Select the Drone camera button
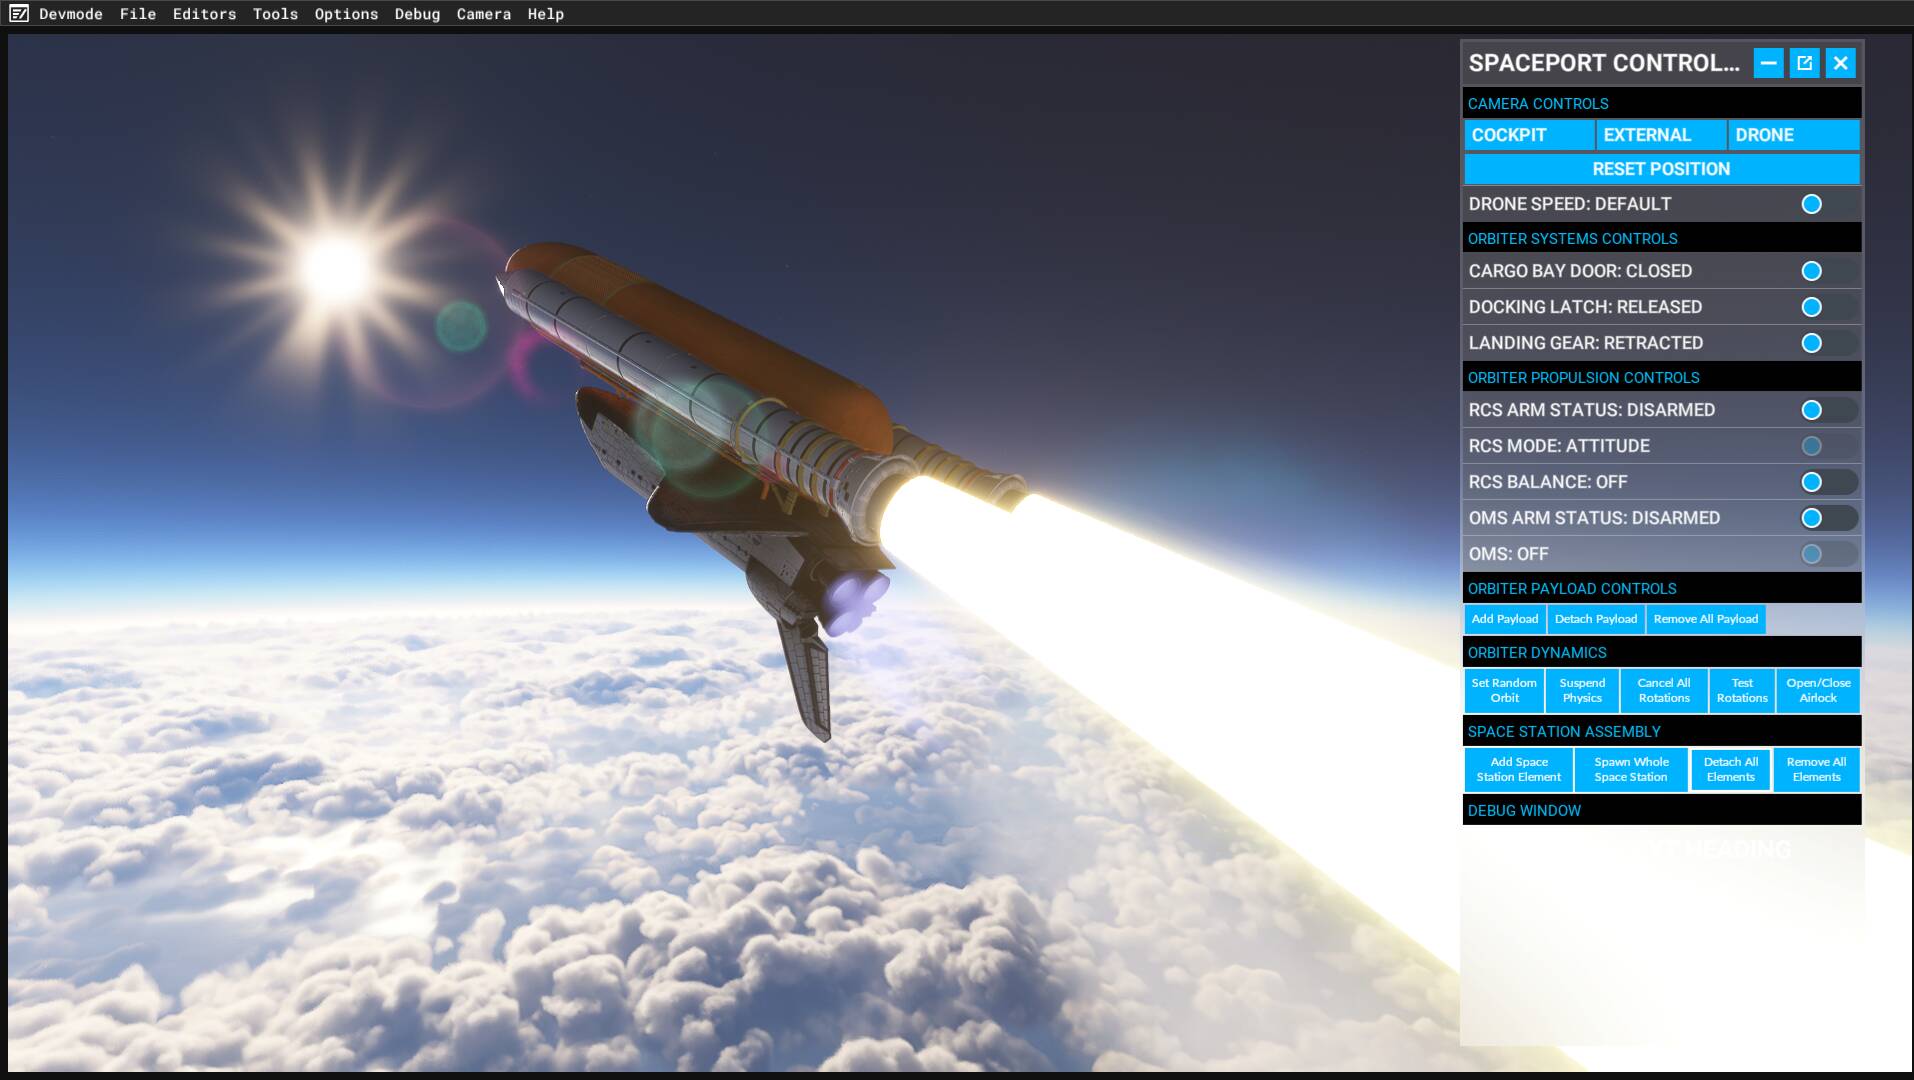This screenshot has width=1914, height=1080. click(x=1794, y=135)
